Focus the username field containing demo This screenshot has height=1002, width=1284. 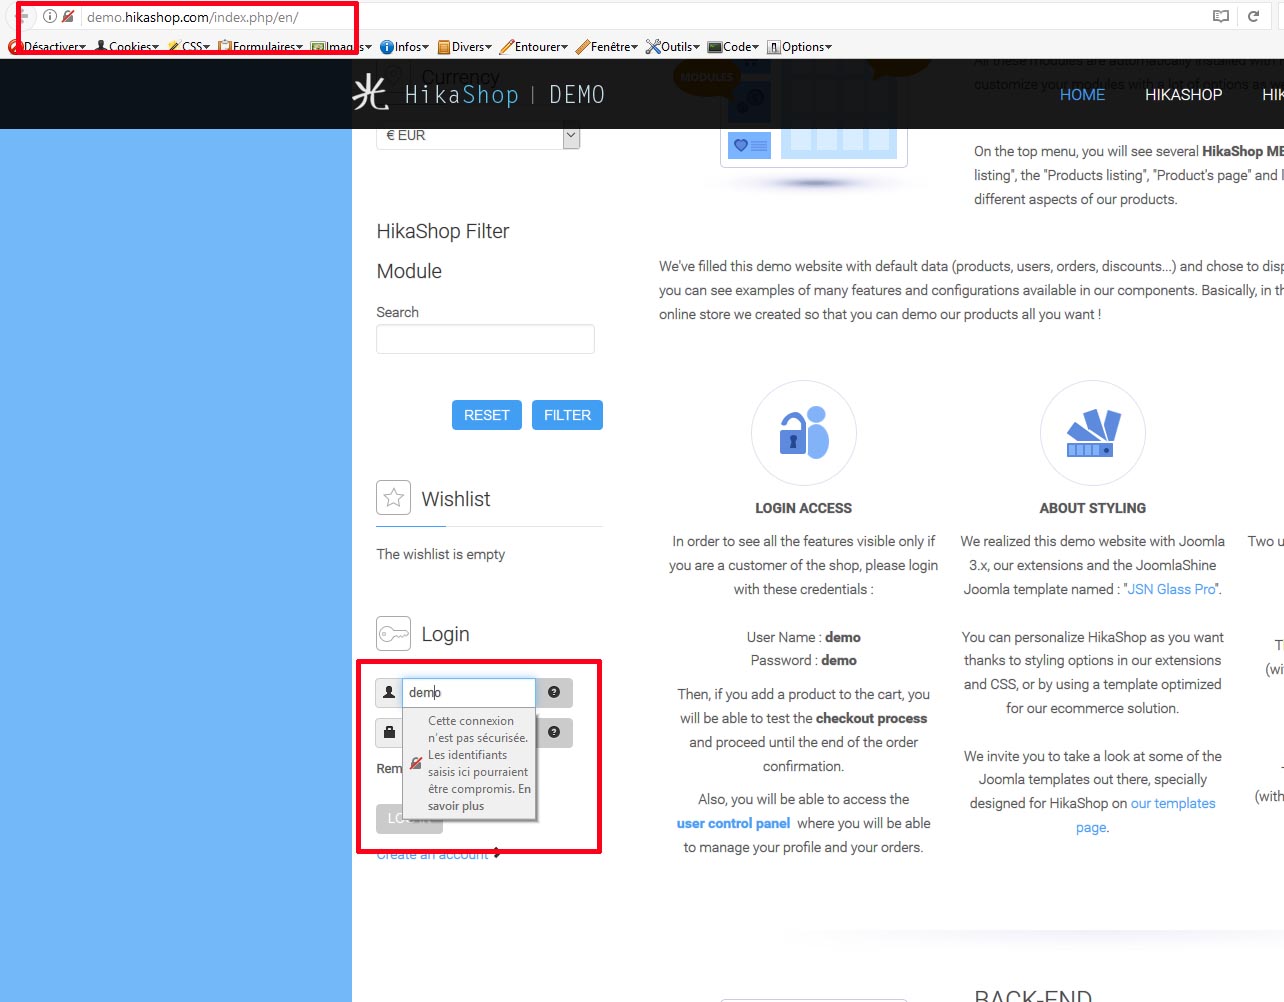coord(469,692)
